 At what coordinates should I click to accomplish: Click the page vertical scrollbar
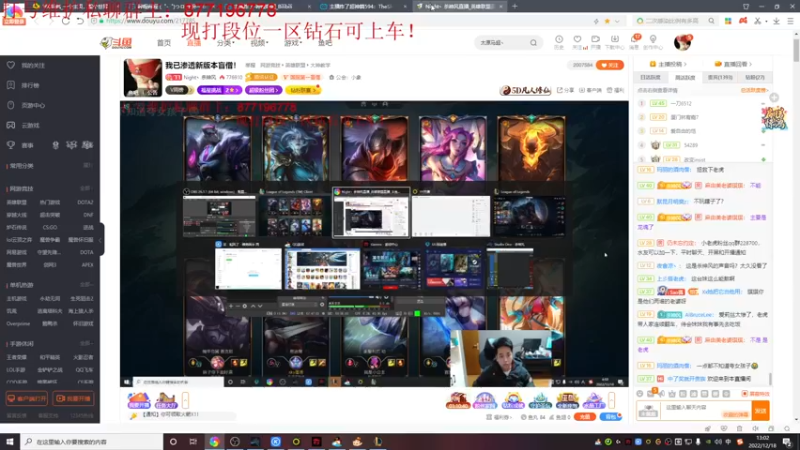tap(796, 51)
